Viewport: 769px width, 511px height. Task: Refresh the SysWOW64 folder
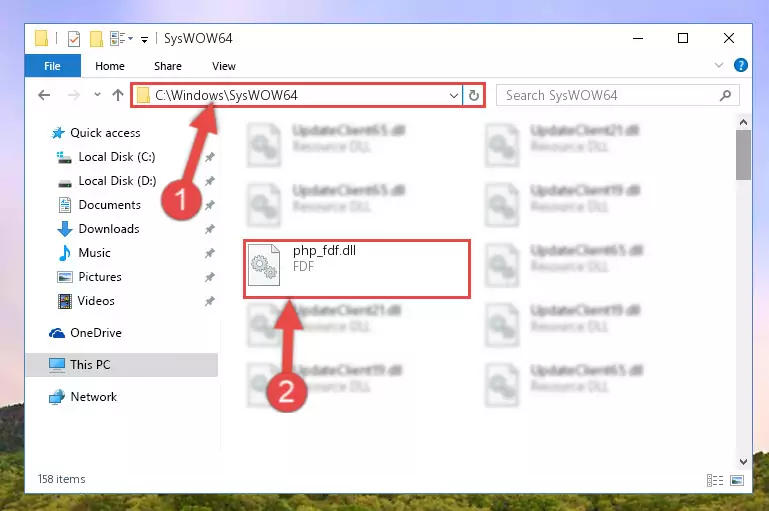point(473,96)
